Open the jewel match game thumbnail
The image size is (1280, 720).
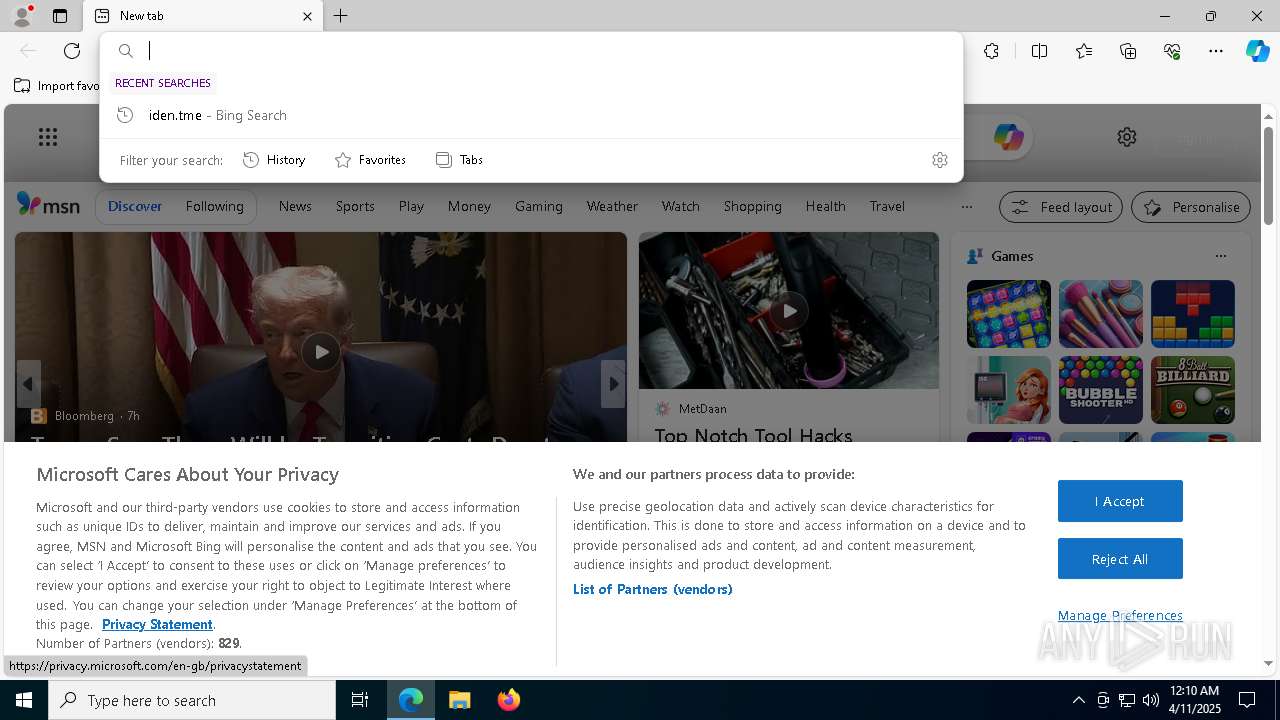point(1009,314)
